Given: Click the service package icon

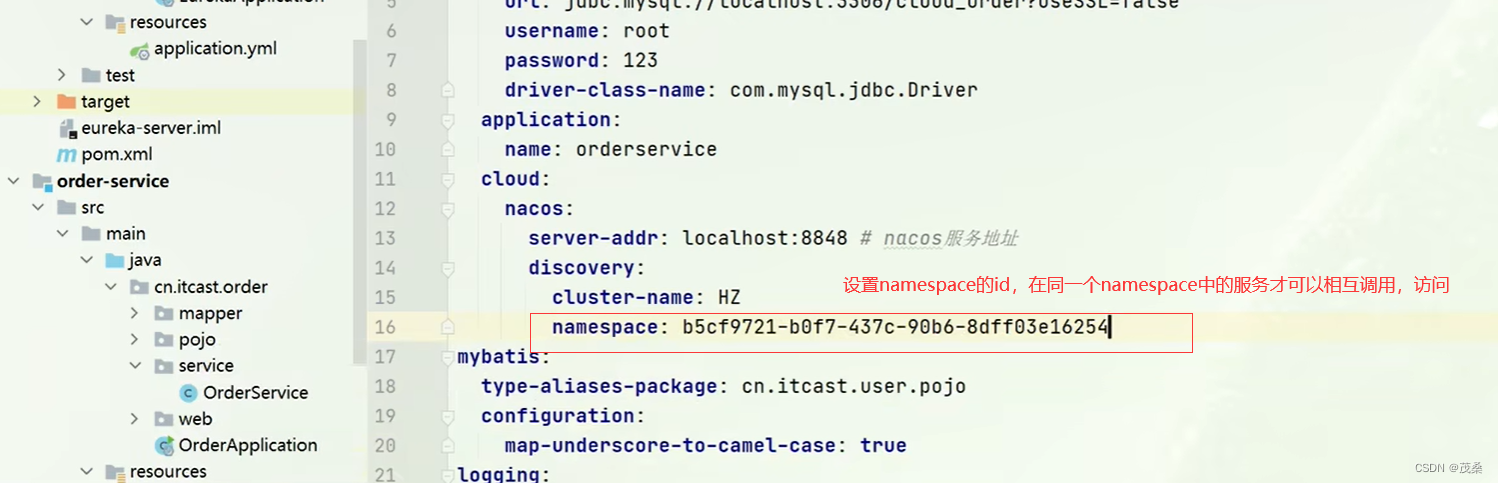Looking at the screenshot, I should [x=164, y=366].
